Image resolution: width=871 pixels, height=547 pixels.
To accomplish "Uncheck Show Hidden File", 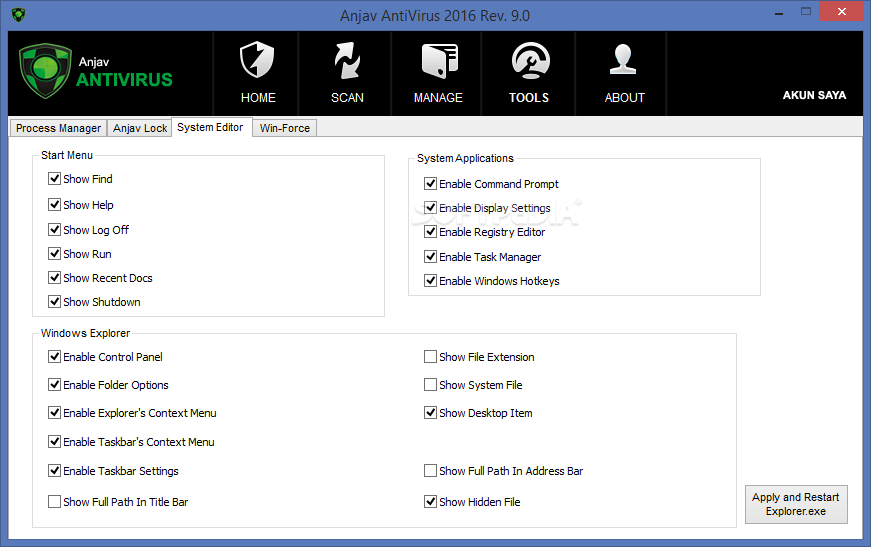I will 431,501.
